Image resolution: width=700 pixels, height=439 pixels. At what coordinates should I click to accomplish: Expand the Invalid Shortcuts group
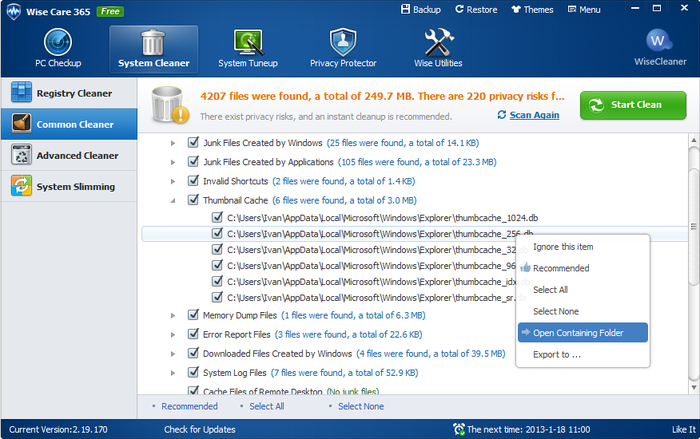pyautogui.click(x=173, y=181)
